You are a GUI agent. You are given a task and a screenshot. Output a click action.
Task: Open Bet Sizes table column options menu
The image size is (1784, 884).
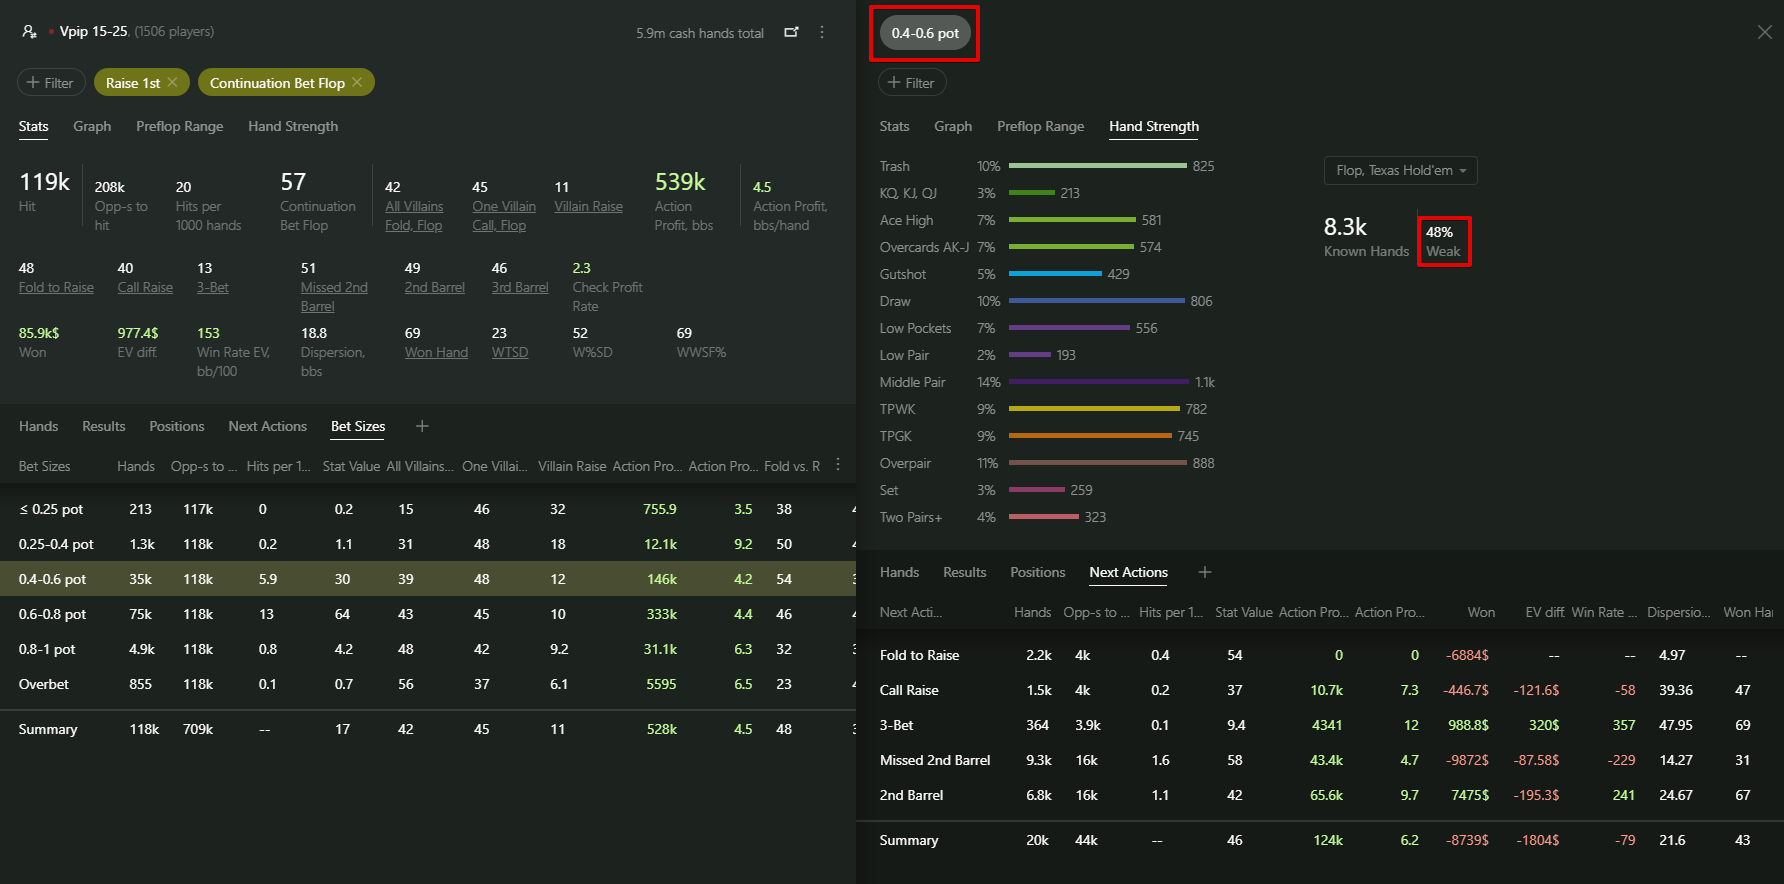click(838, 465)
